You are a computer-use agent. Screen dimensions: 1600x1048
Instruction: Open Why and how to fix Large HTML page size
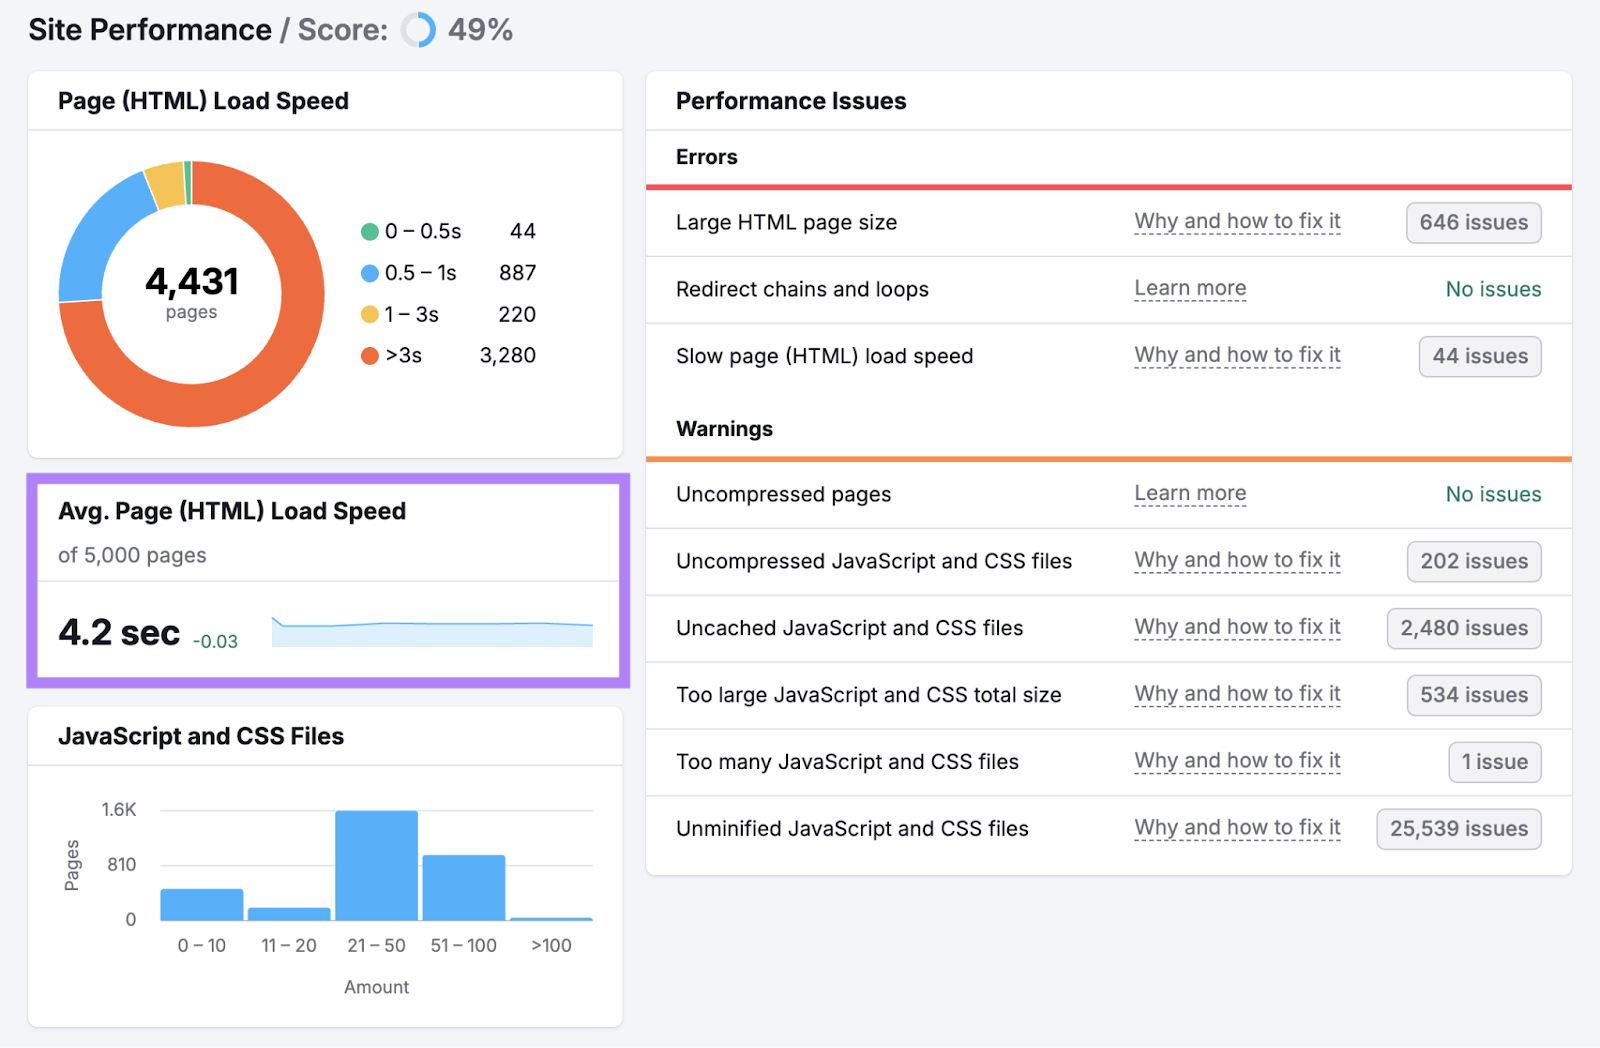coord(1236,221)
